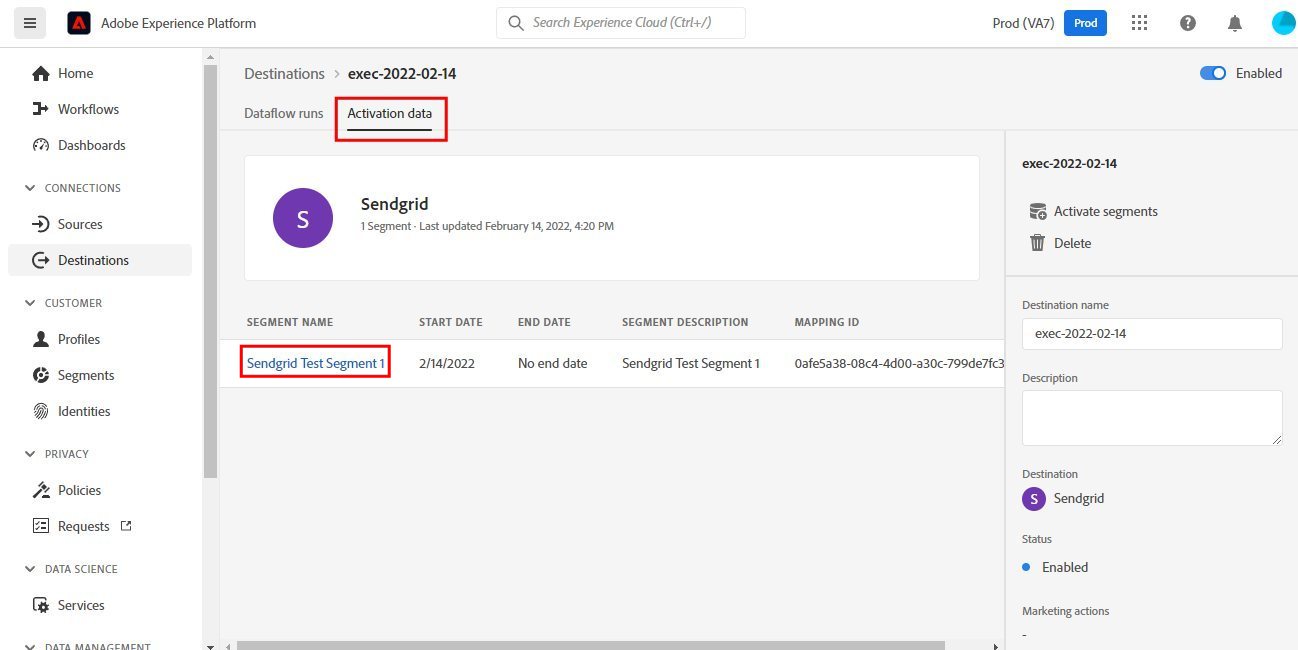Click the scrollbar's right arrow
Viewport: 1298px width, 650px height.
(x=995, y=645)
